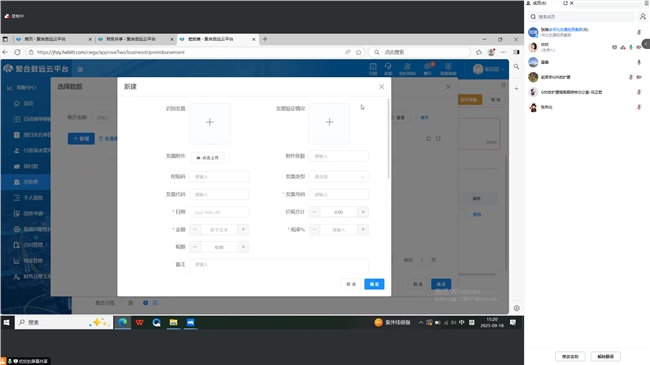Open the schedule icon in platform header

tap(373, 69)
